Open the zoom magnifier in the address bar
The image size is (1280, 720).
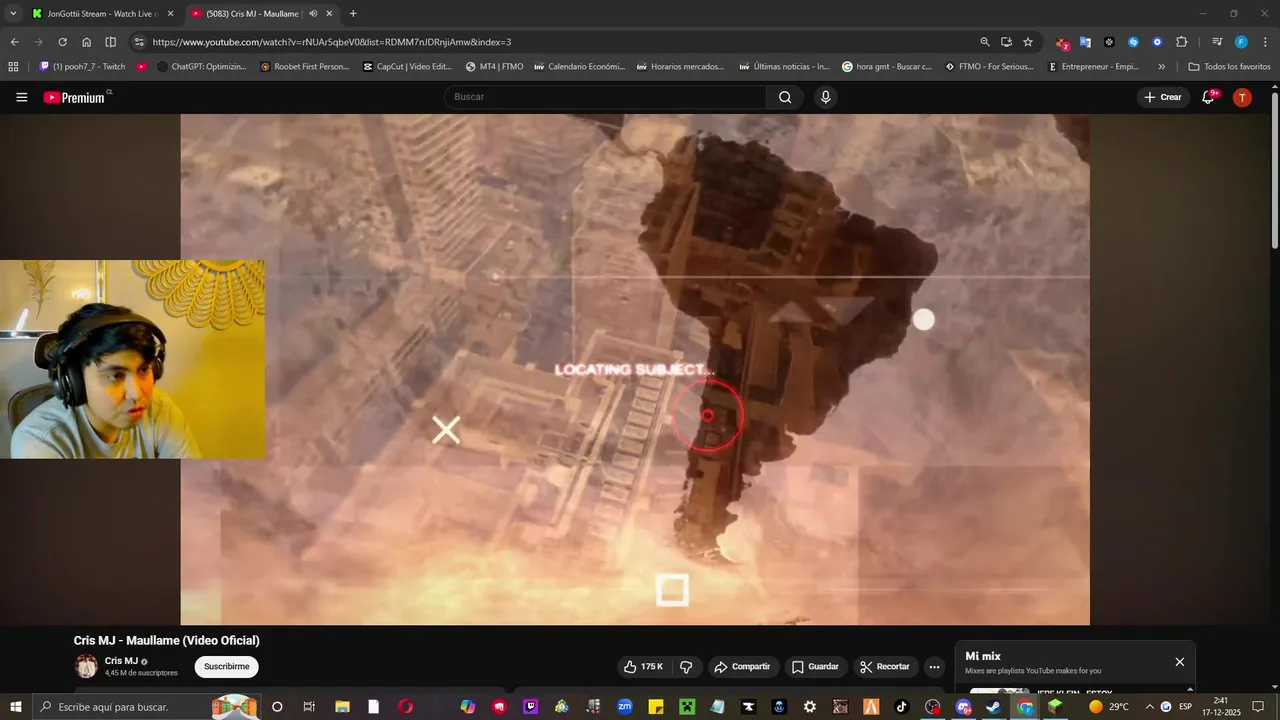pos(985,42)
